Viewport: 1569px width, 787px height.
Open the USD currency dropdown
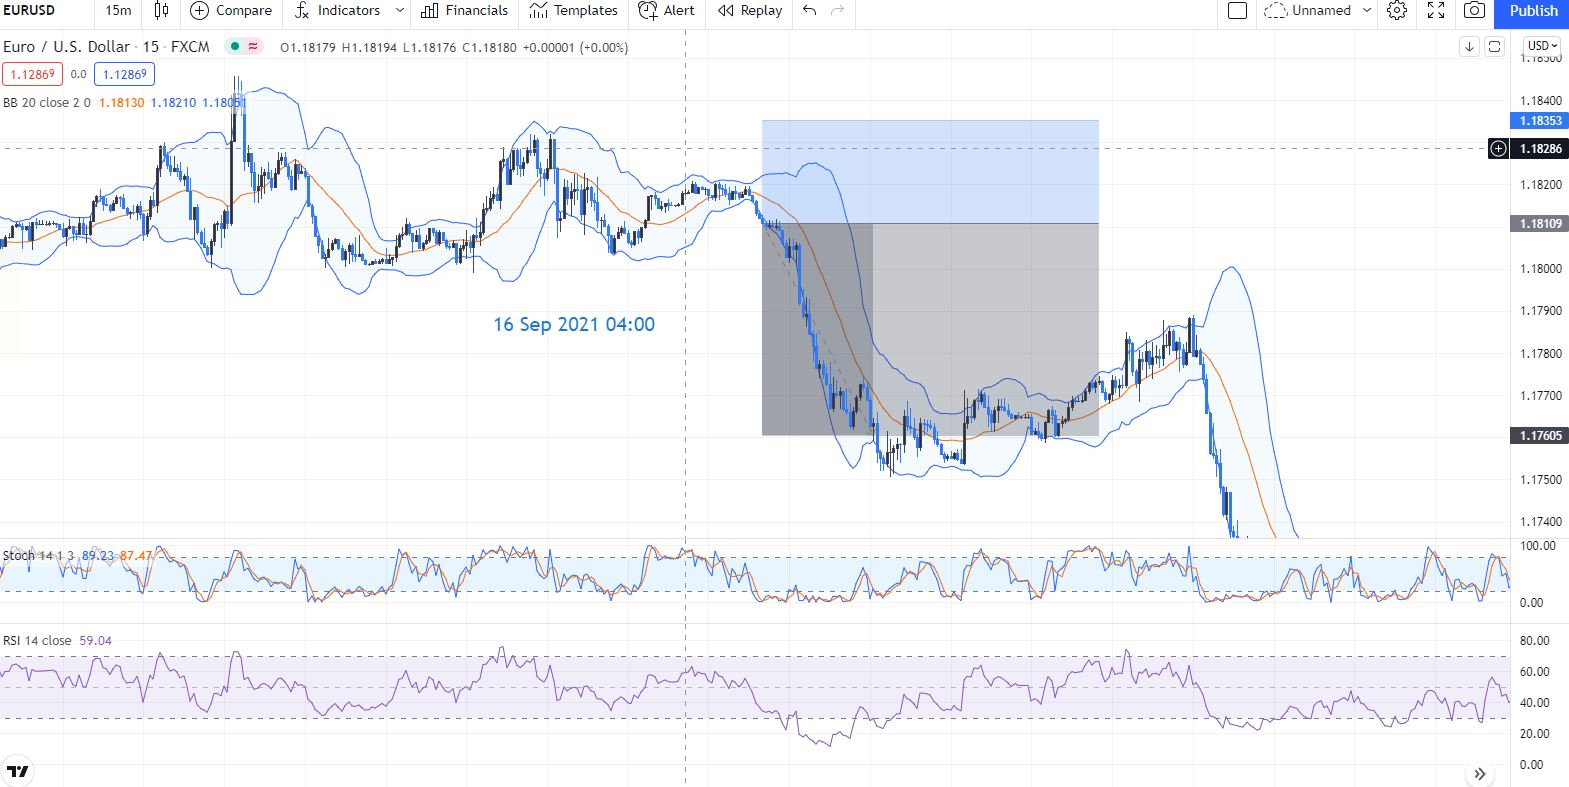click(1542, 46)
